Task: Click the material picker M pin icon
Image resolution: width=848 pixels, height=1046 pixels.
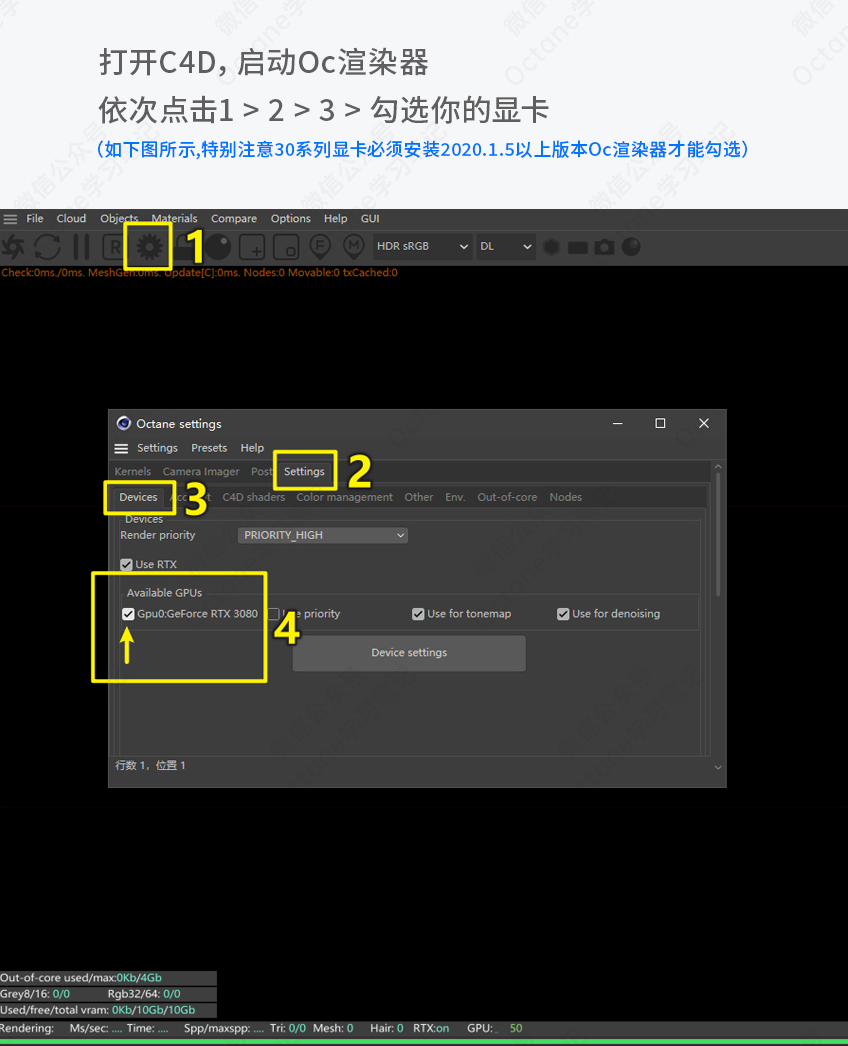Action: tap(353, 246)
